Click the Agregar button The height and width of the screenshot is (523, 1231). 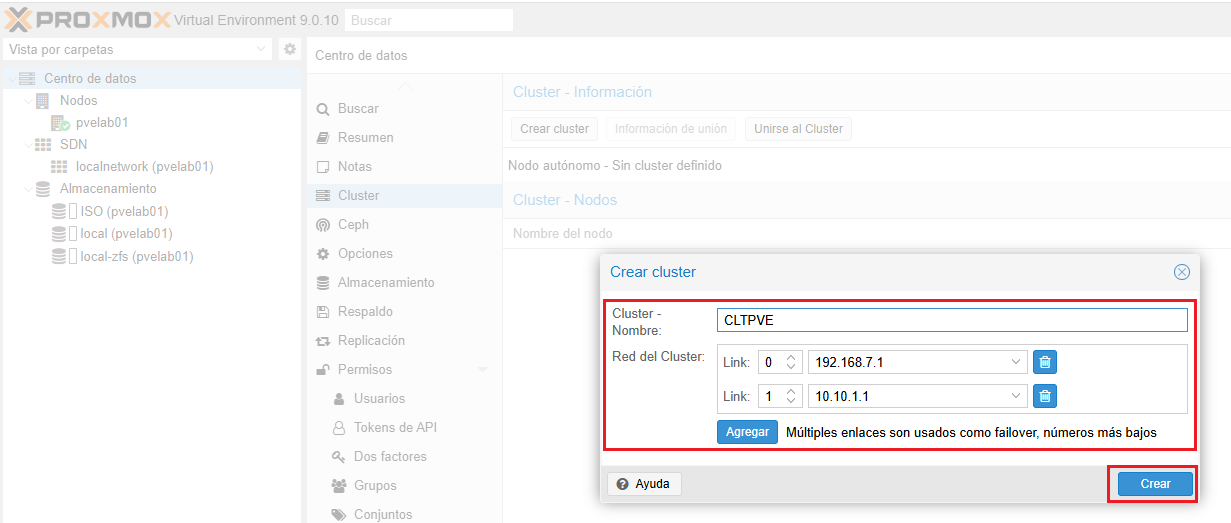pos(747,432)
